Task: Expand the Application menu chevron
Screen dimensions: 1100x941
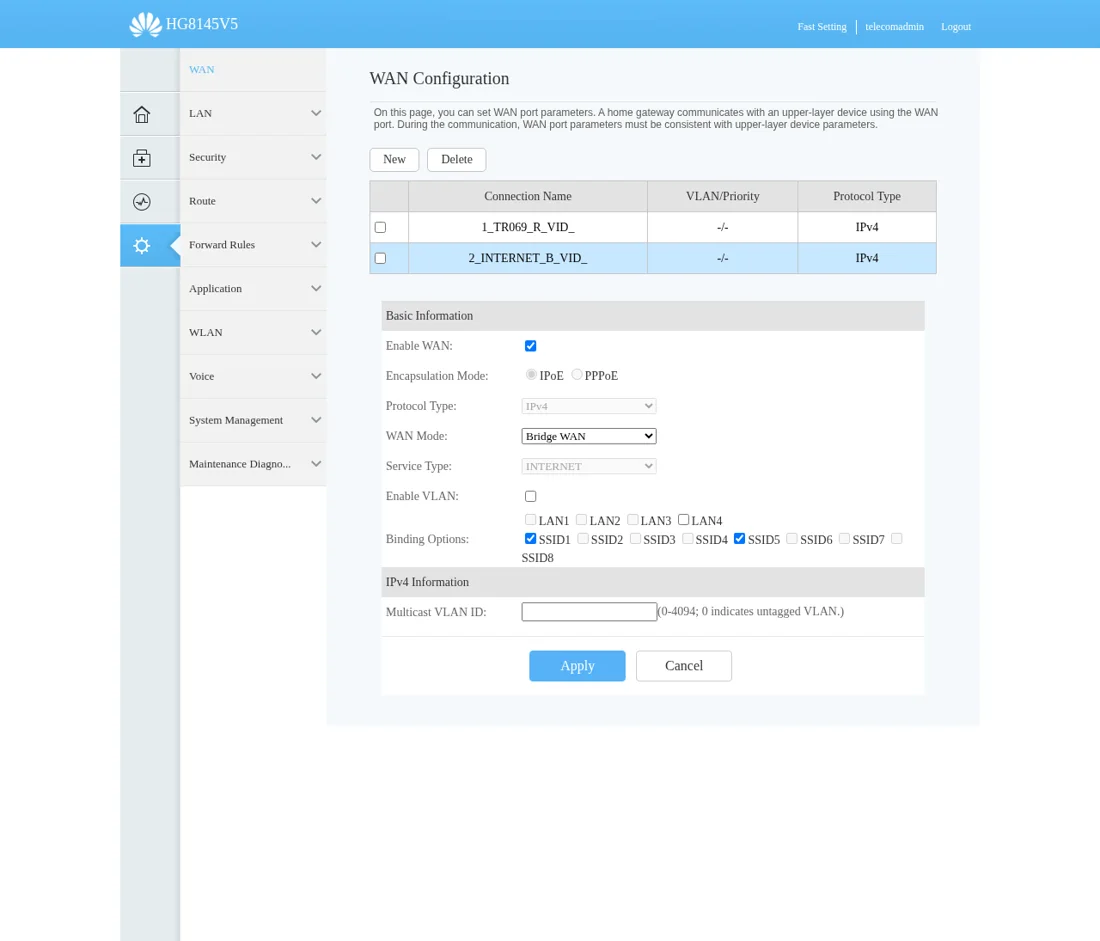Action: coord(316,288)
